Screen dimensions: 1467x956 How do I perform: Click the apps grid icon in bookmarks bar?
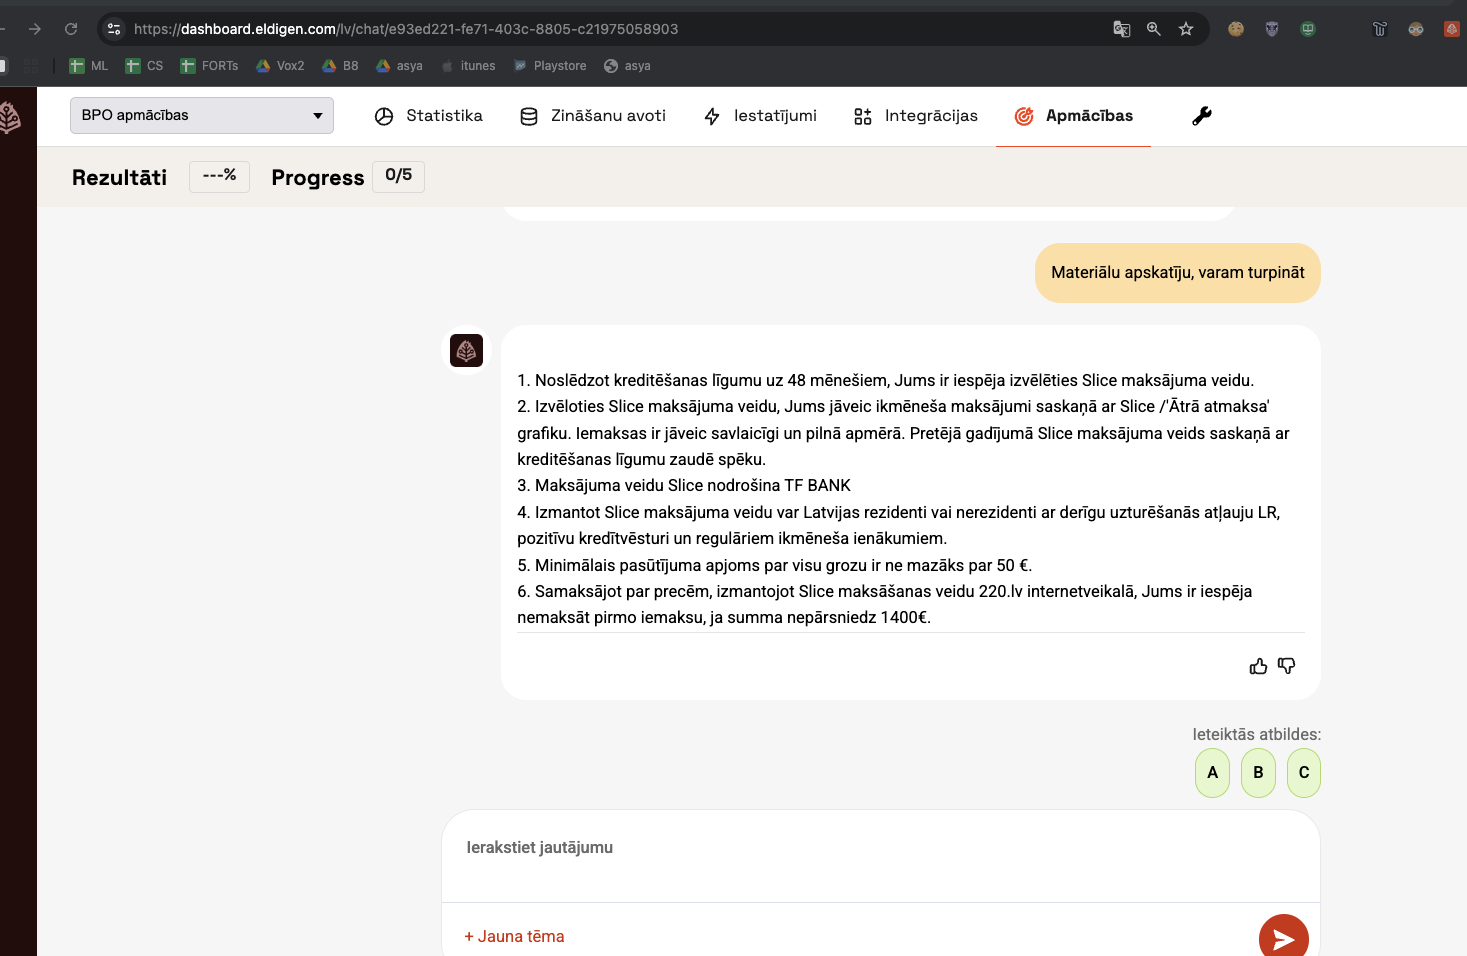point(32,66)
